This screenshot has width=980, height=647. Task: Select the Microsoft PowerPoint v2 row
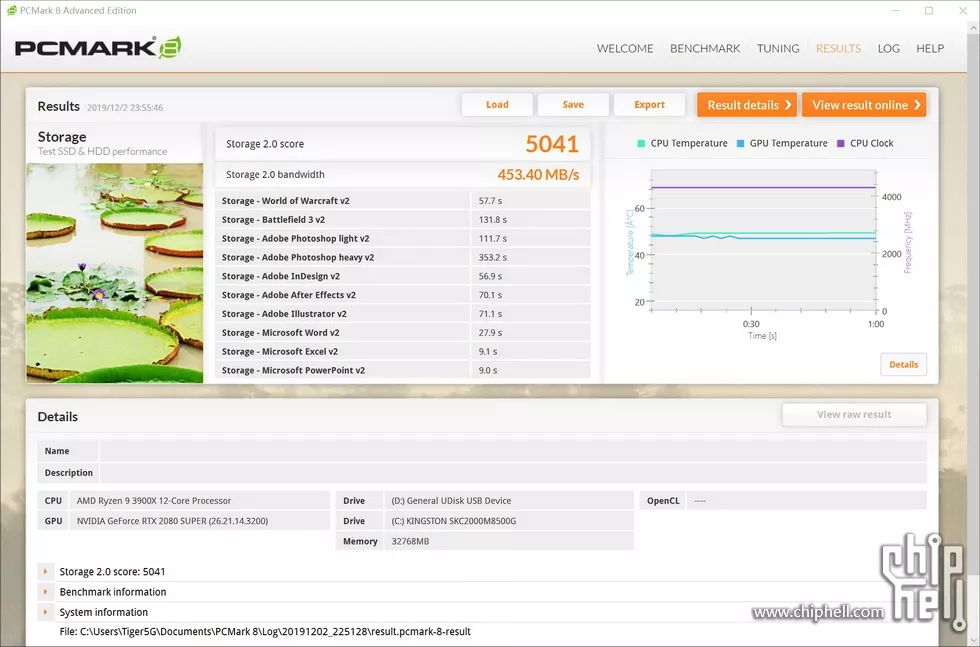pyautogui.click(x=402, y=370)
